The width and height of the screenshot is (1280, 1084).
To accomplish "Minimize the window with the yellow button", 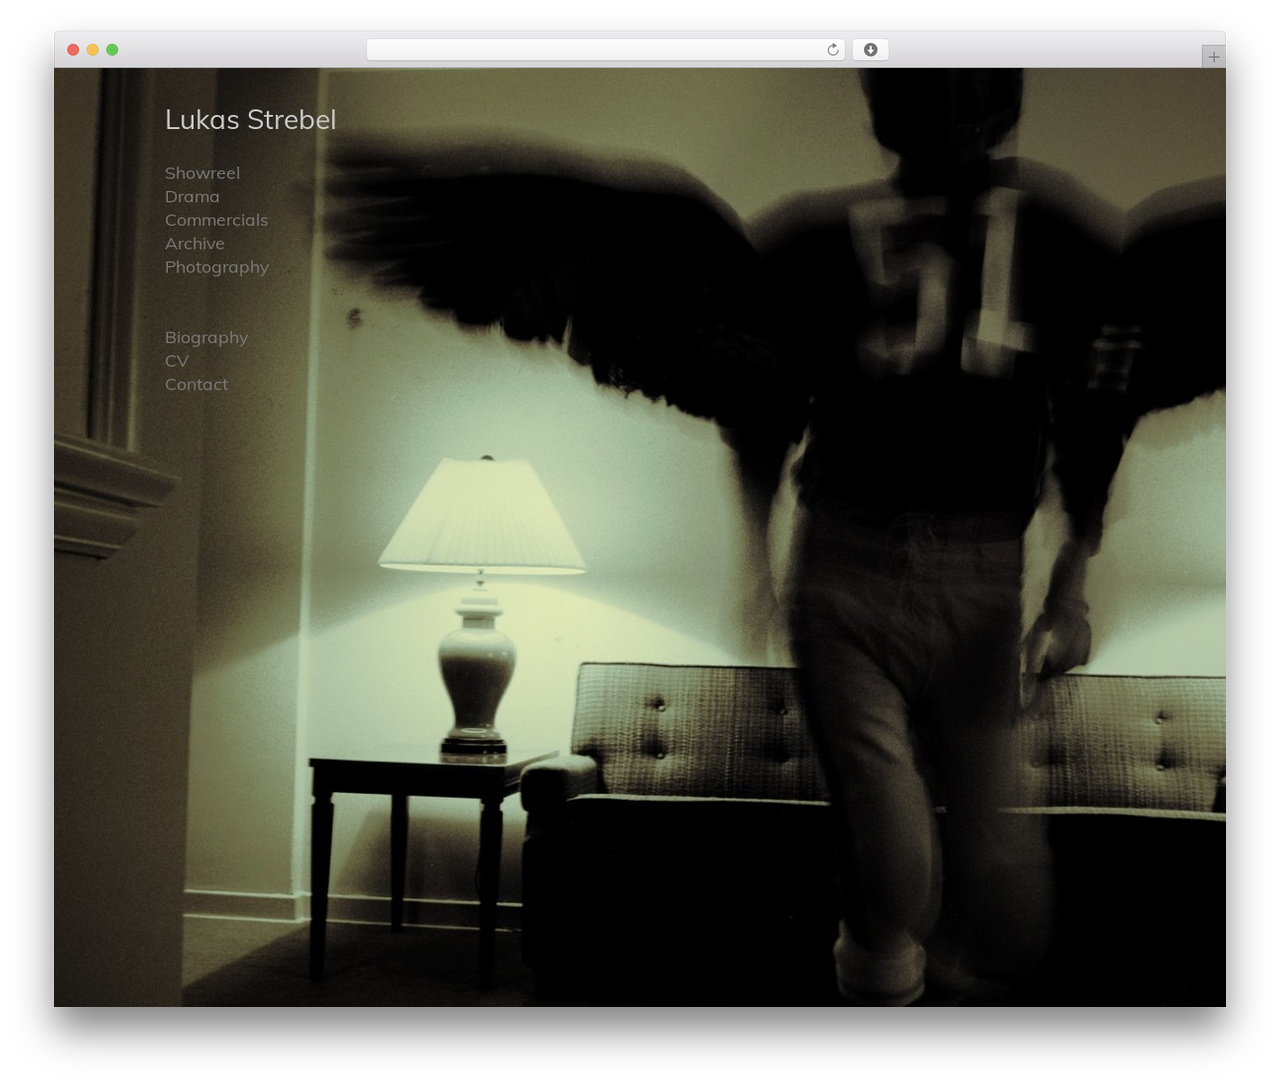I will (93, 50).
